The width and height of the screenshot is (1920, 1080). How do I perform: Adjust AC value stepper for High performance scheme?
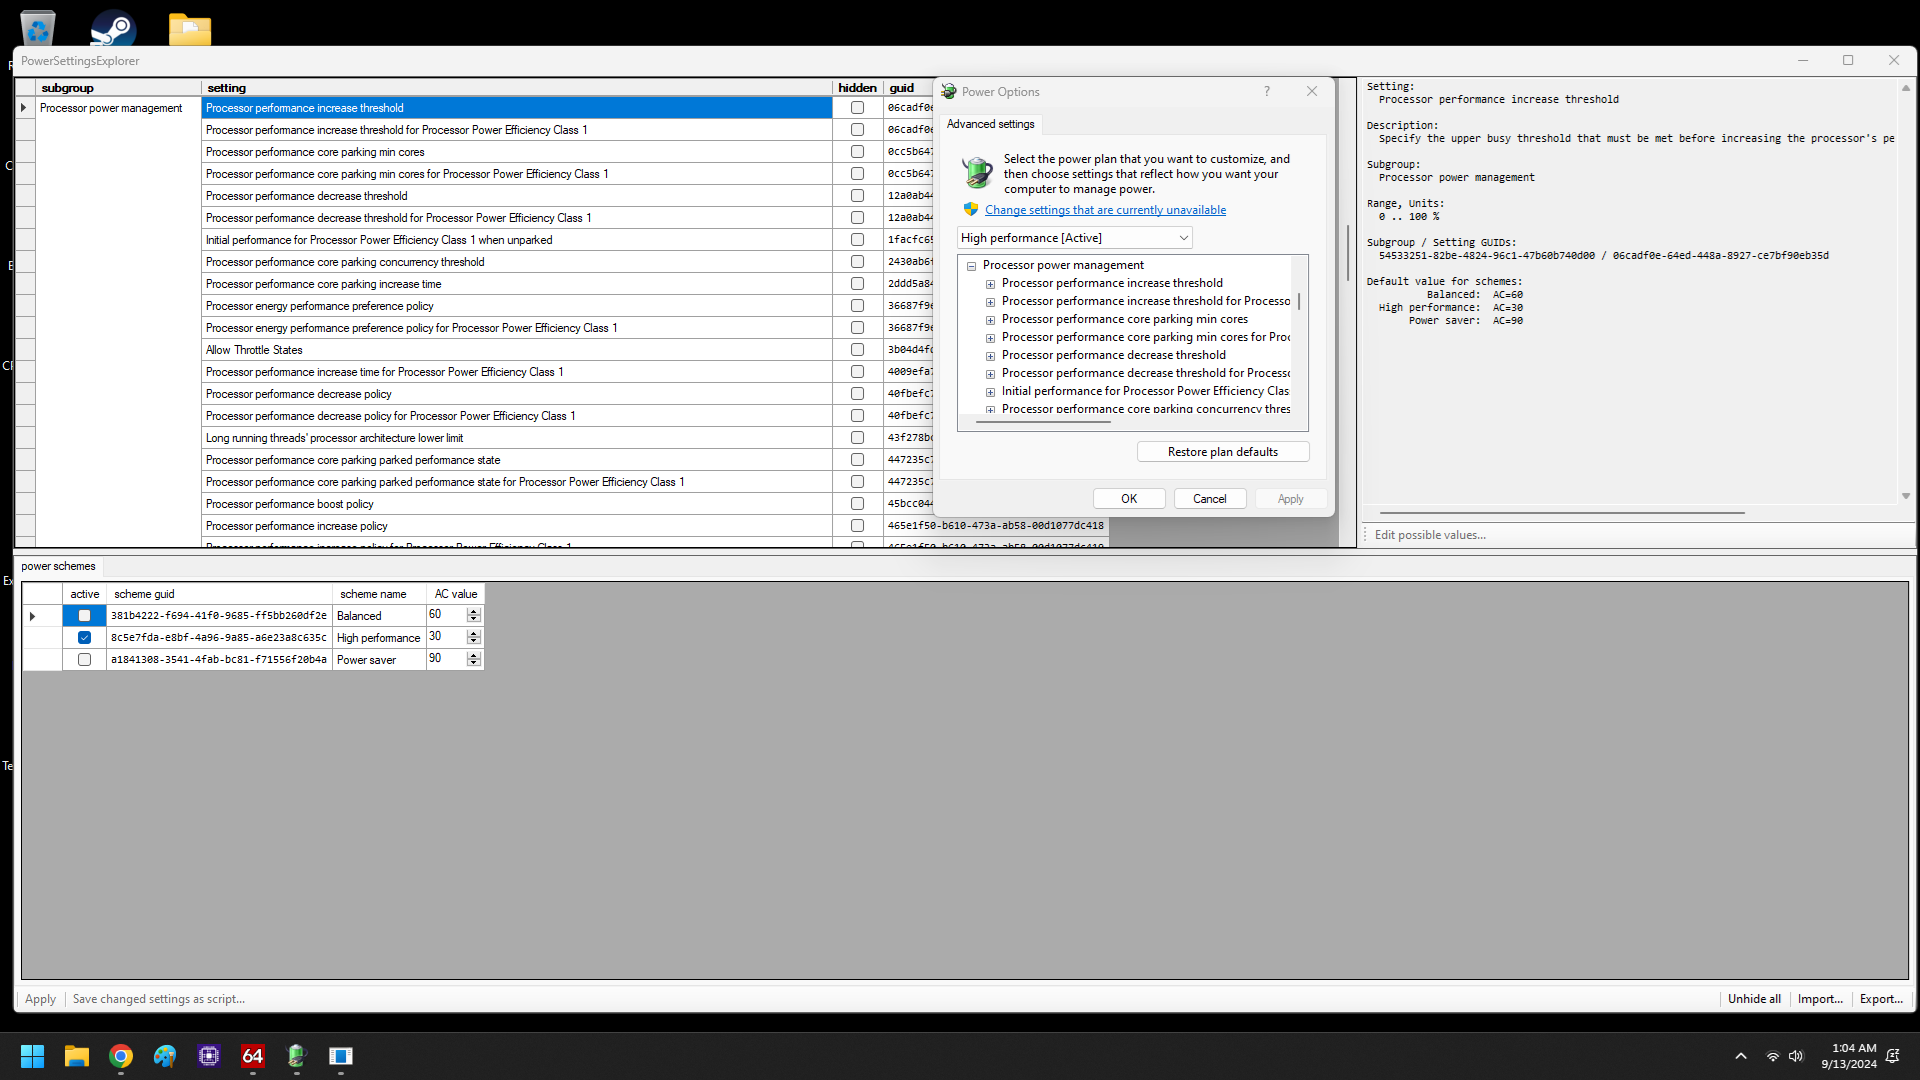coord(473,637)
